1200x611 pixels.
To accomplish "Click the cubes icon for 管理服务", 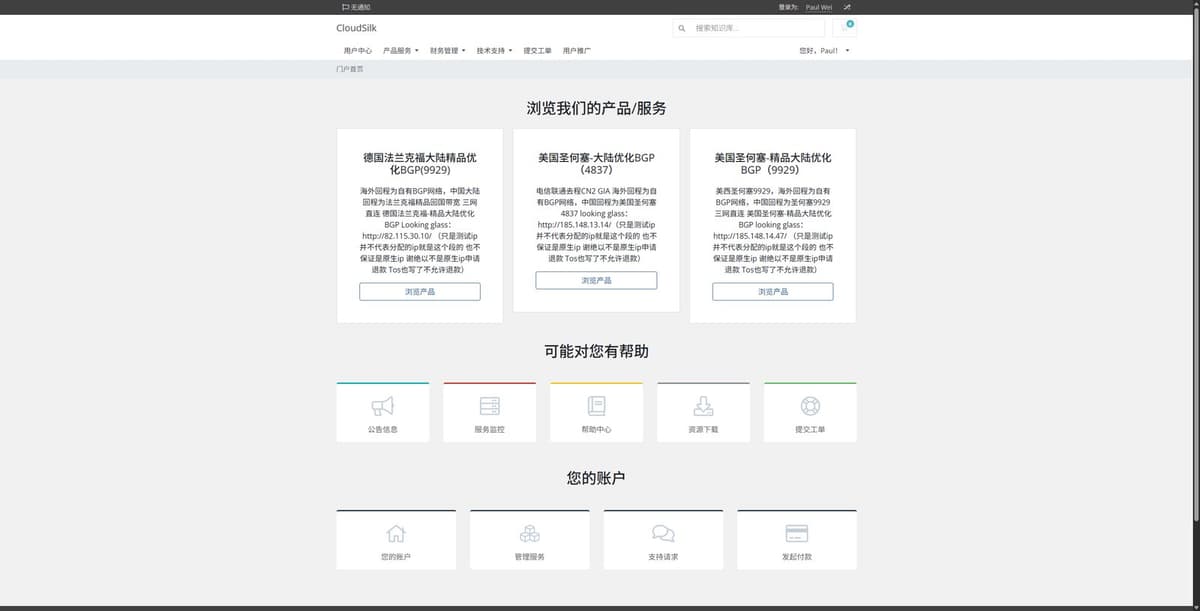I will tap(530, 534).
